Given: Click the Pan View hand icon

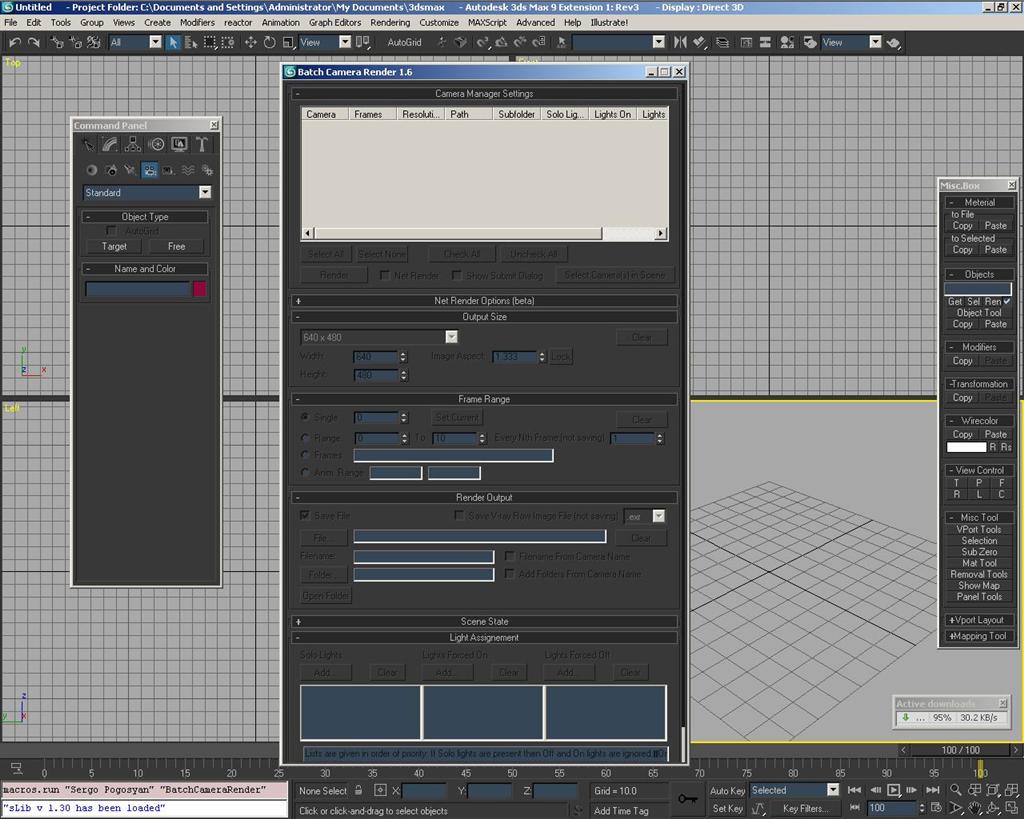Looking at the screenshot, I should [x=974, y=809].
